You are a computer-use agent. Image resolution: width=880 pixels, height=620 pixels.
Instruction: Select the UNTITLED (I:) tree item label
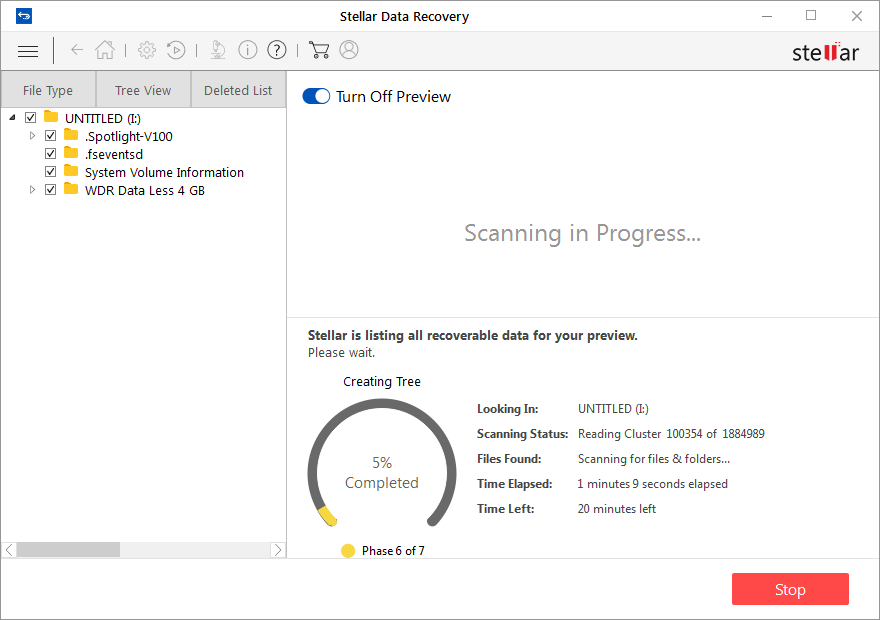(x=103, y=118)
